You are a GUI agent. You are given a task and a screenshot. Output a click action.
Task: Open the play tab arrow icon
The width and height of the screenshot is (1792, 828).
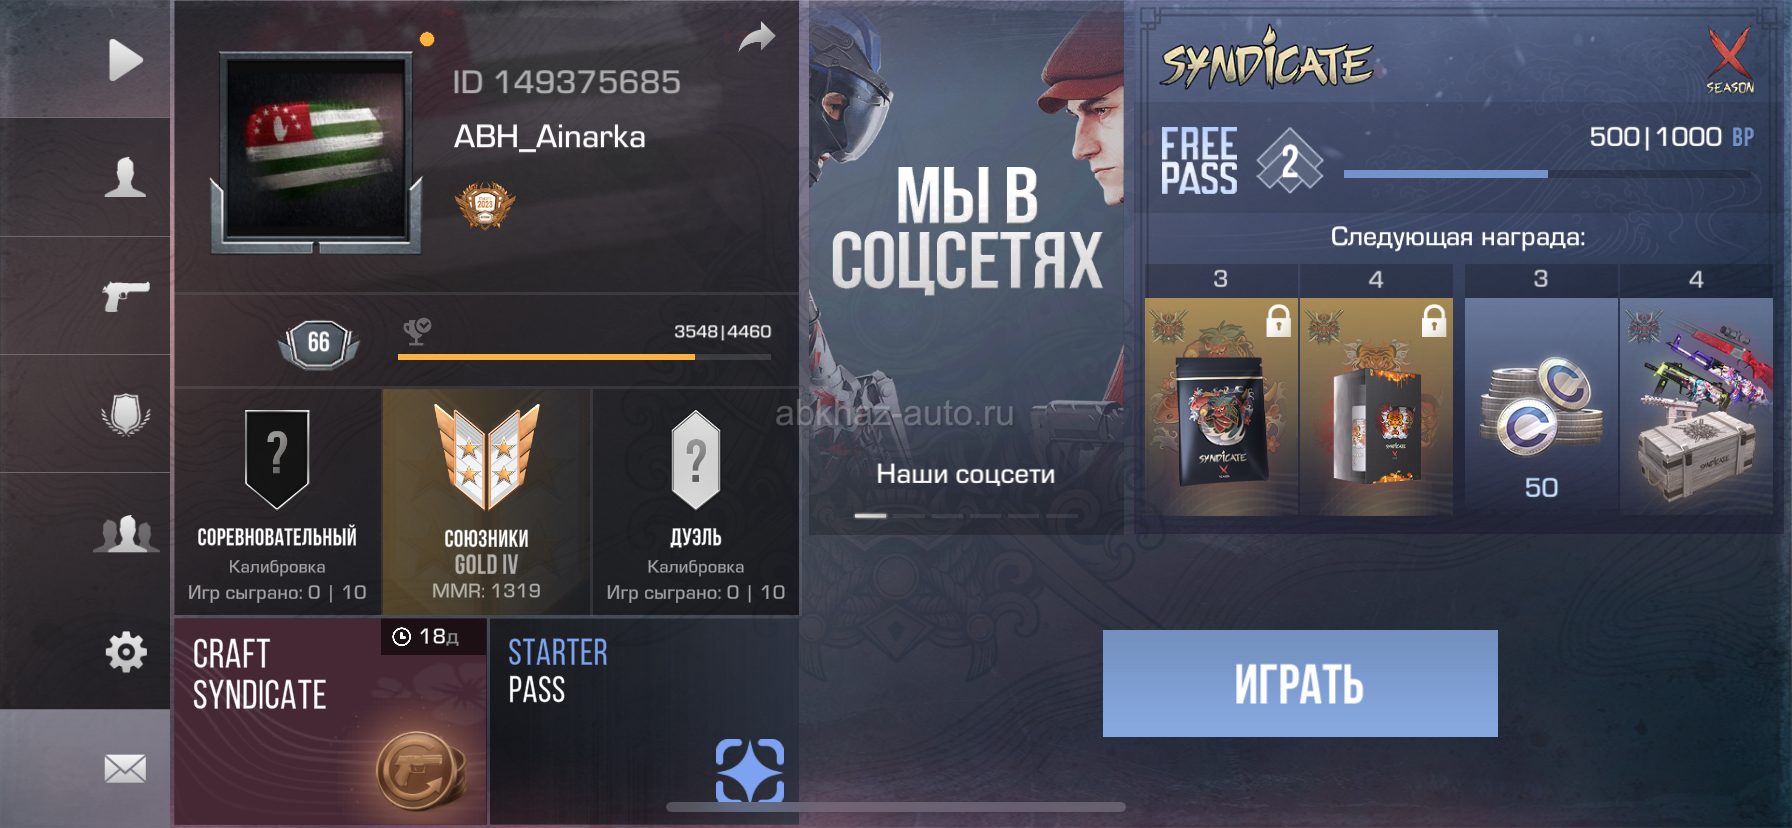pyautogui.click(x=125, y=60)
